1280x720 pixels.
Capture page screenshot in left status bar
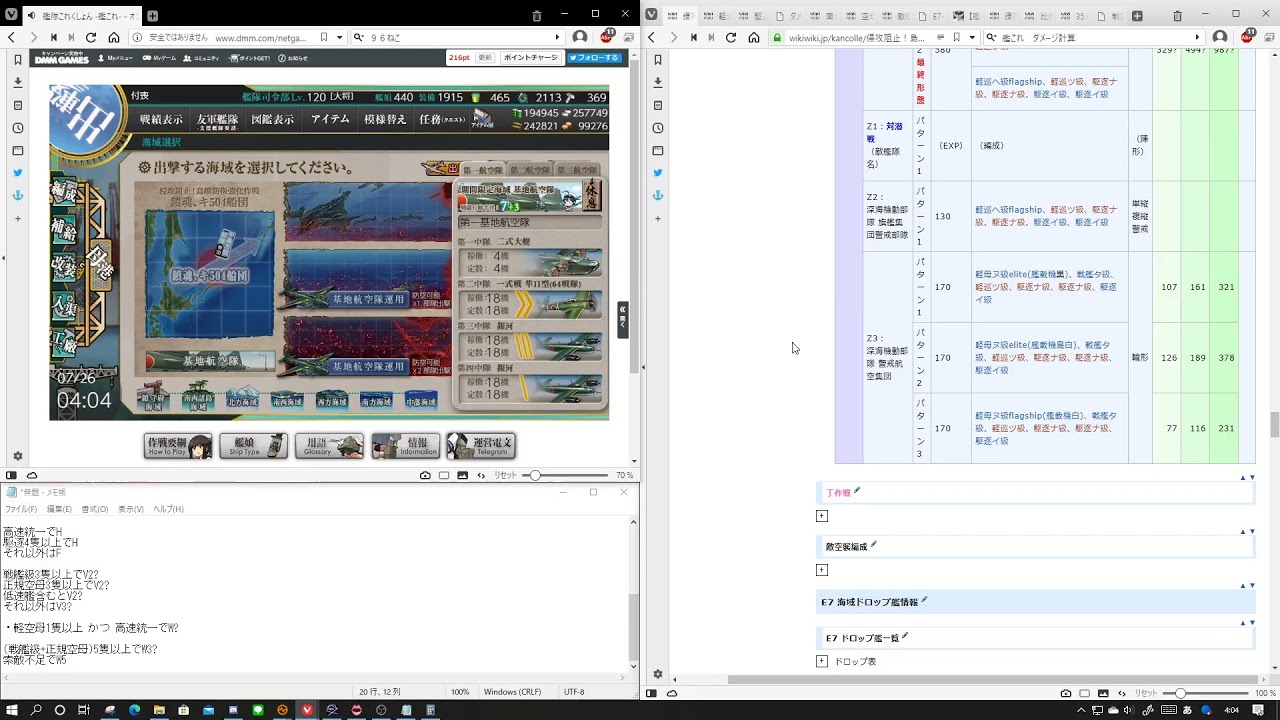(425, 475)
